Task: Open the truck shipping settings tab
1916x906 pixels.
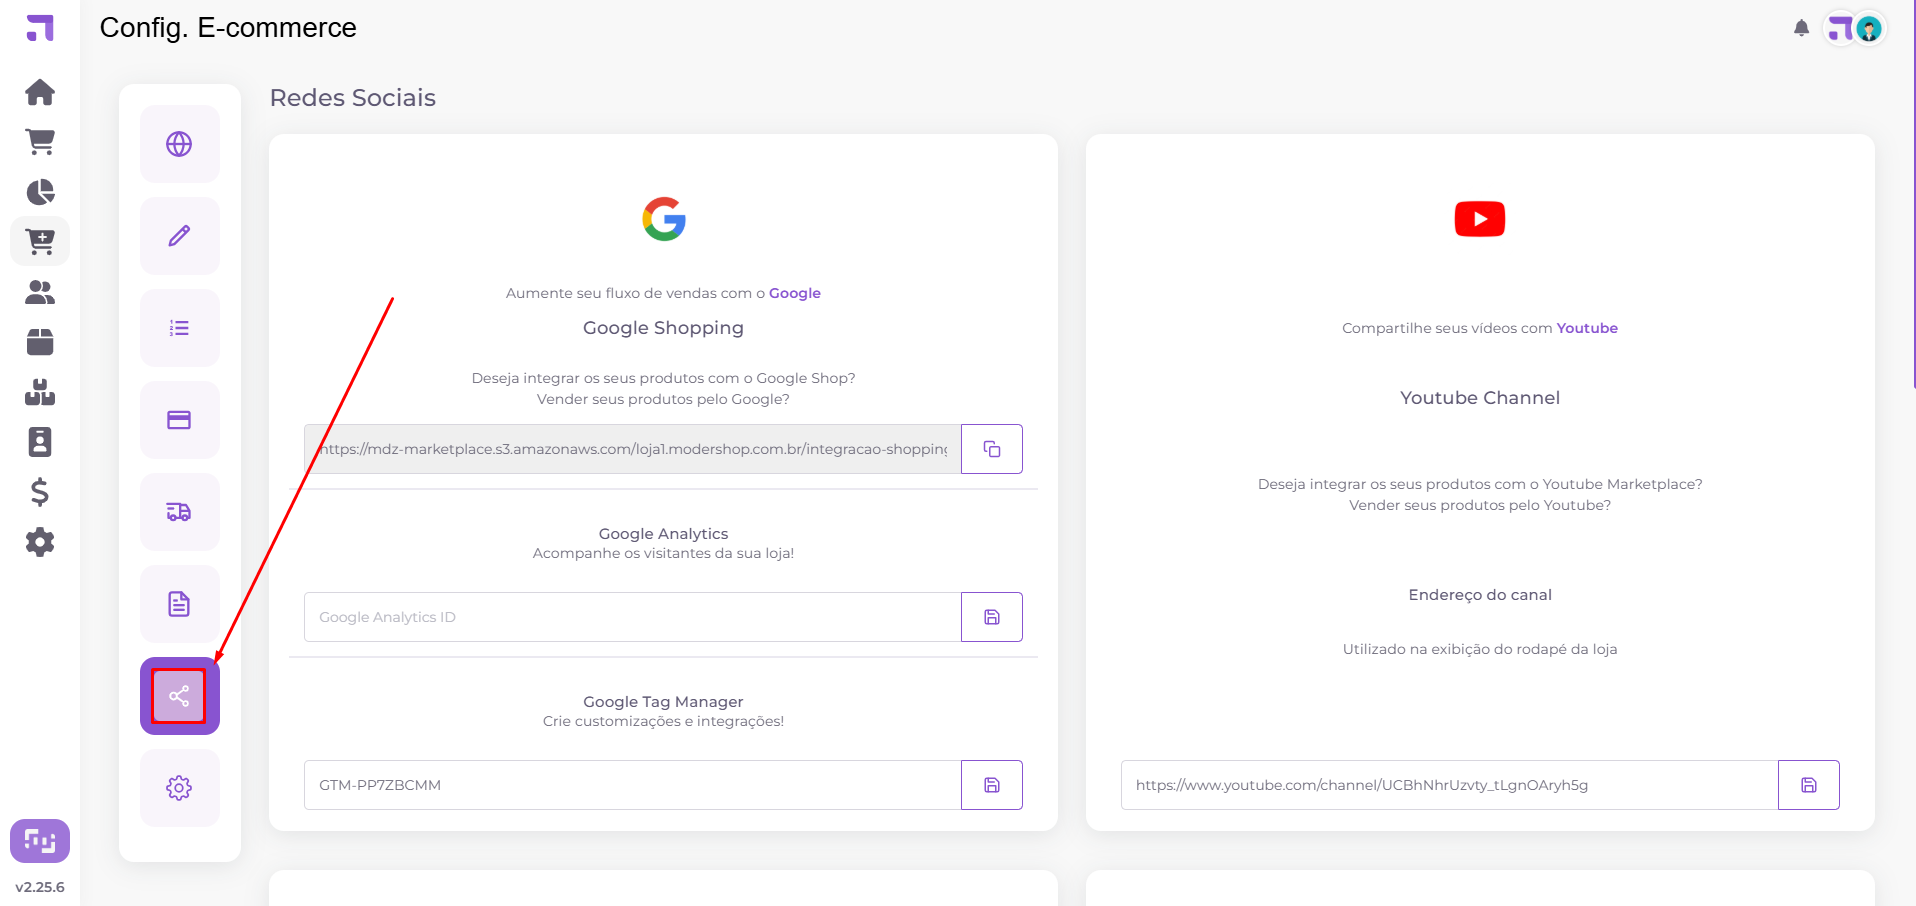Action: [179, 512]
